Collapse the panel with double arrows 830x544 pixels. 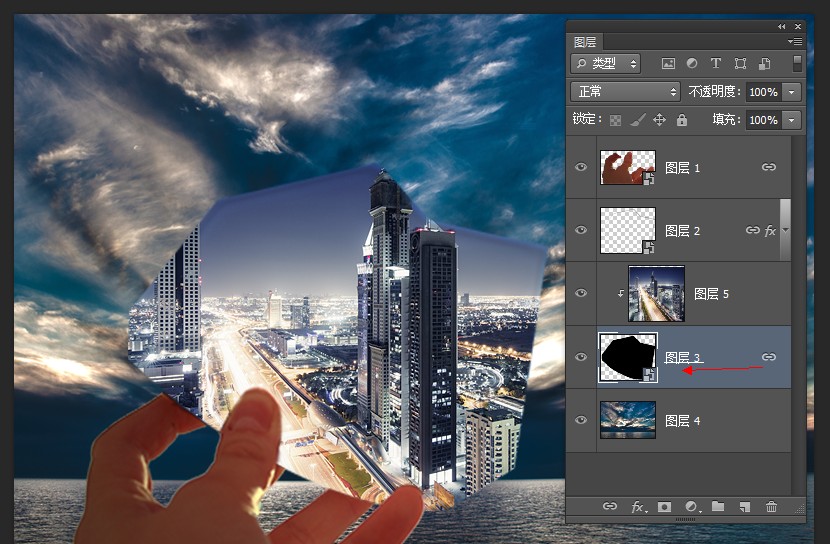782,26
